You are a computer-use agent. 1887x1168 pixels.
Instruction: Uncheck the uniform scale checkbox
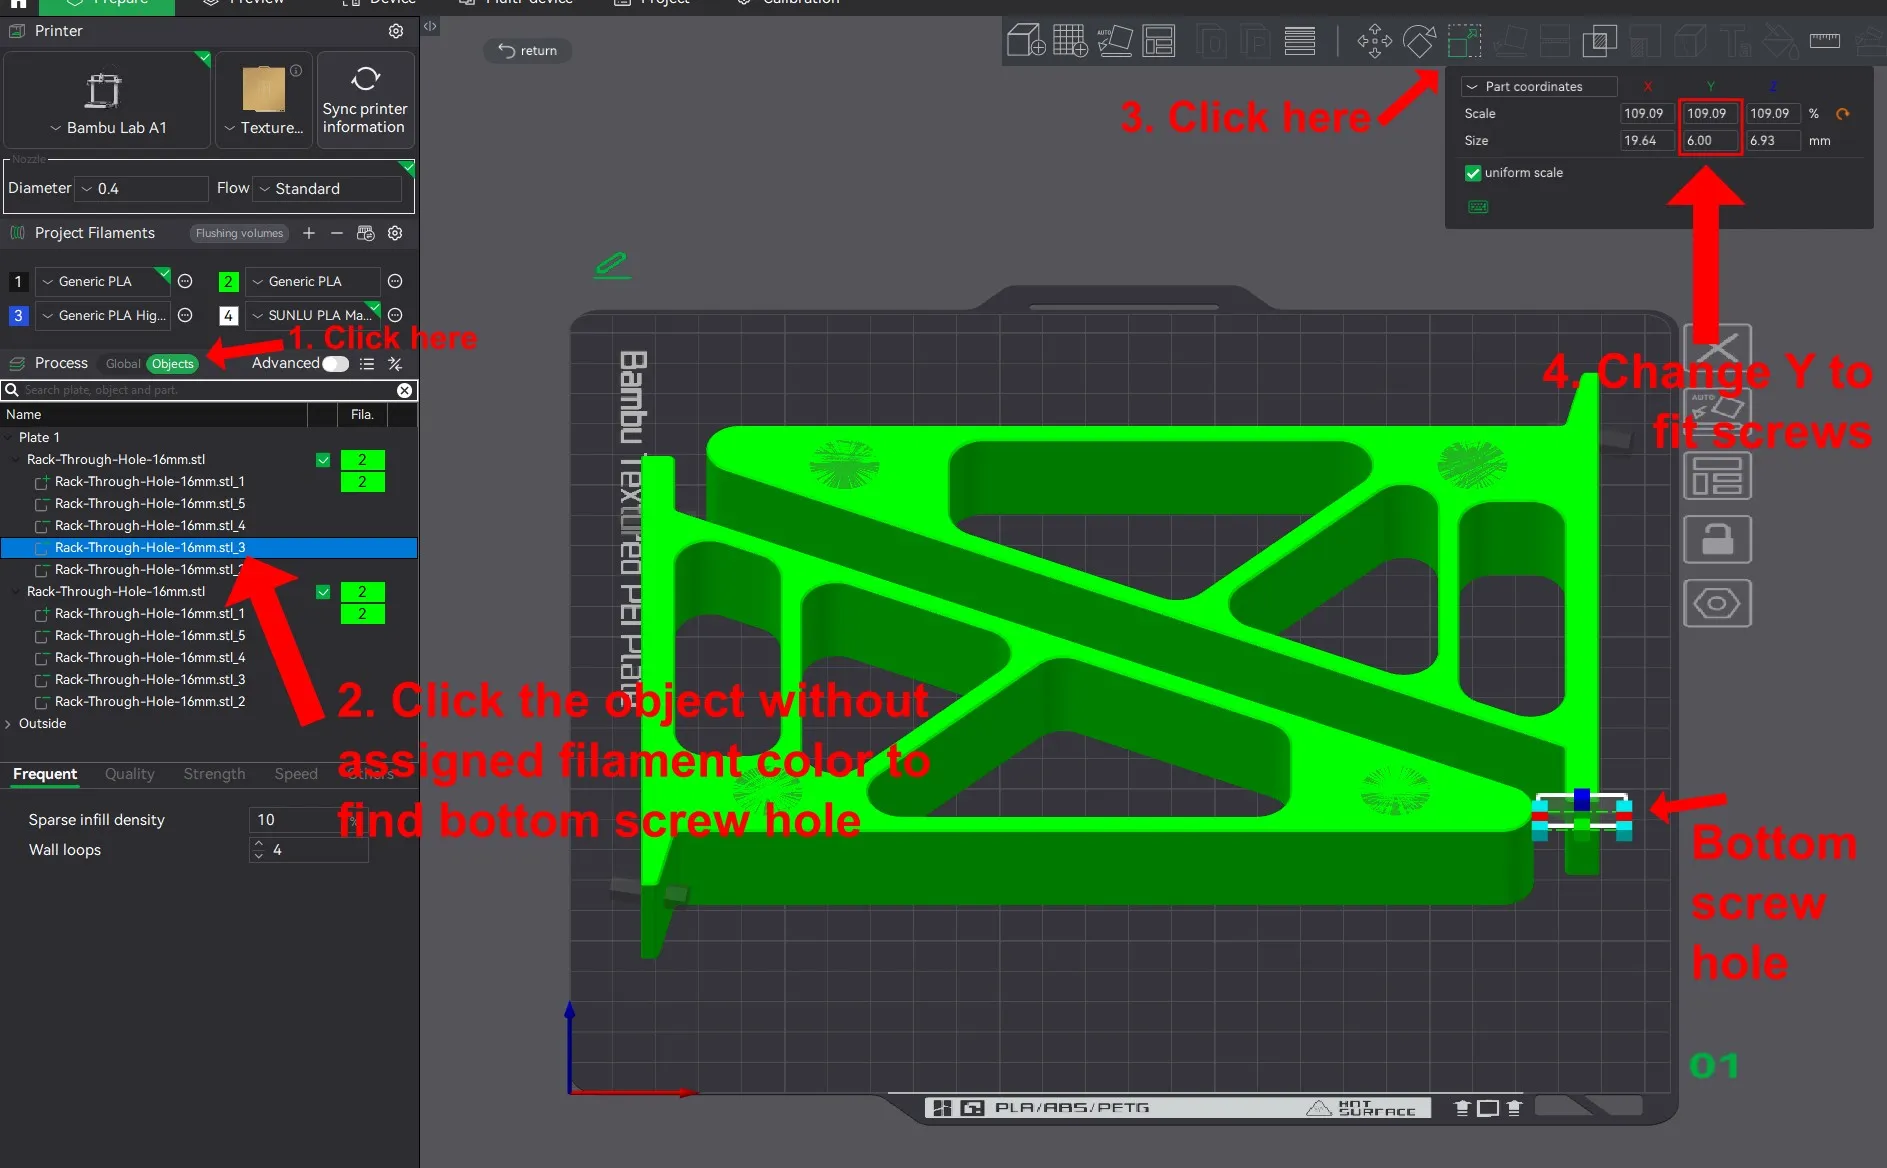[x=1473, y=173]
